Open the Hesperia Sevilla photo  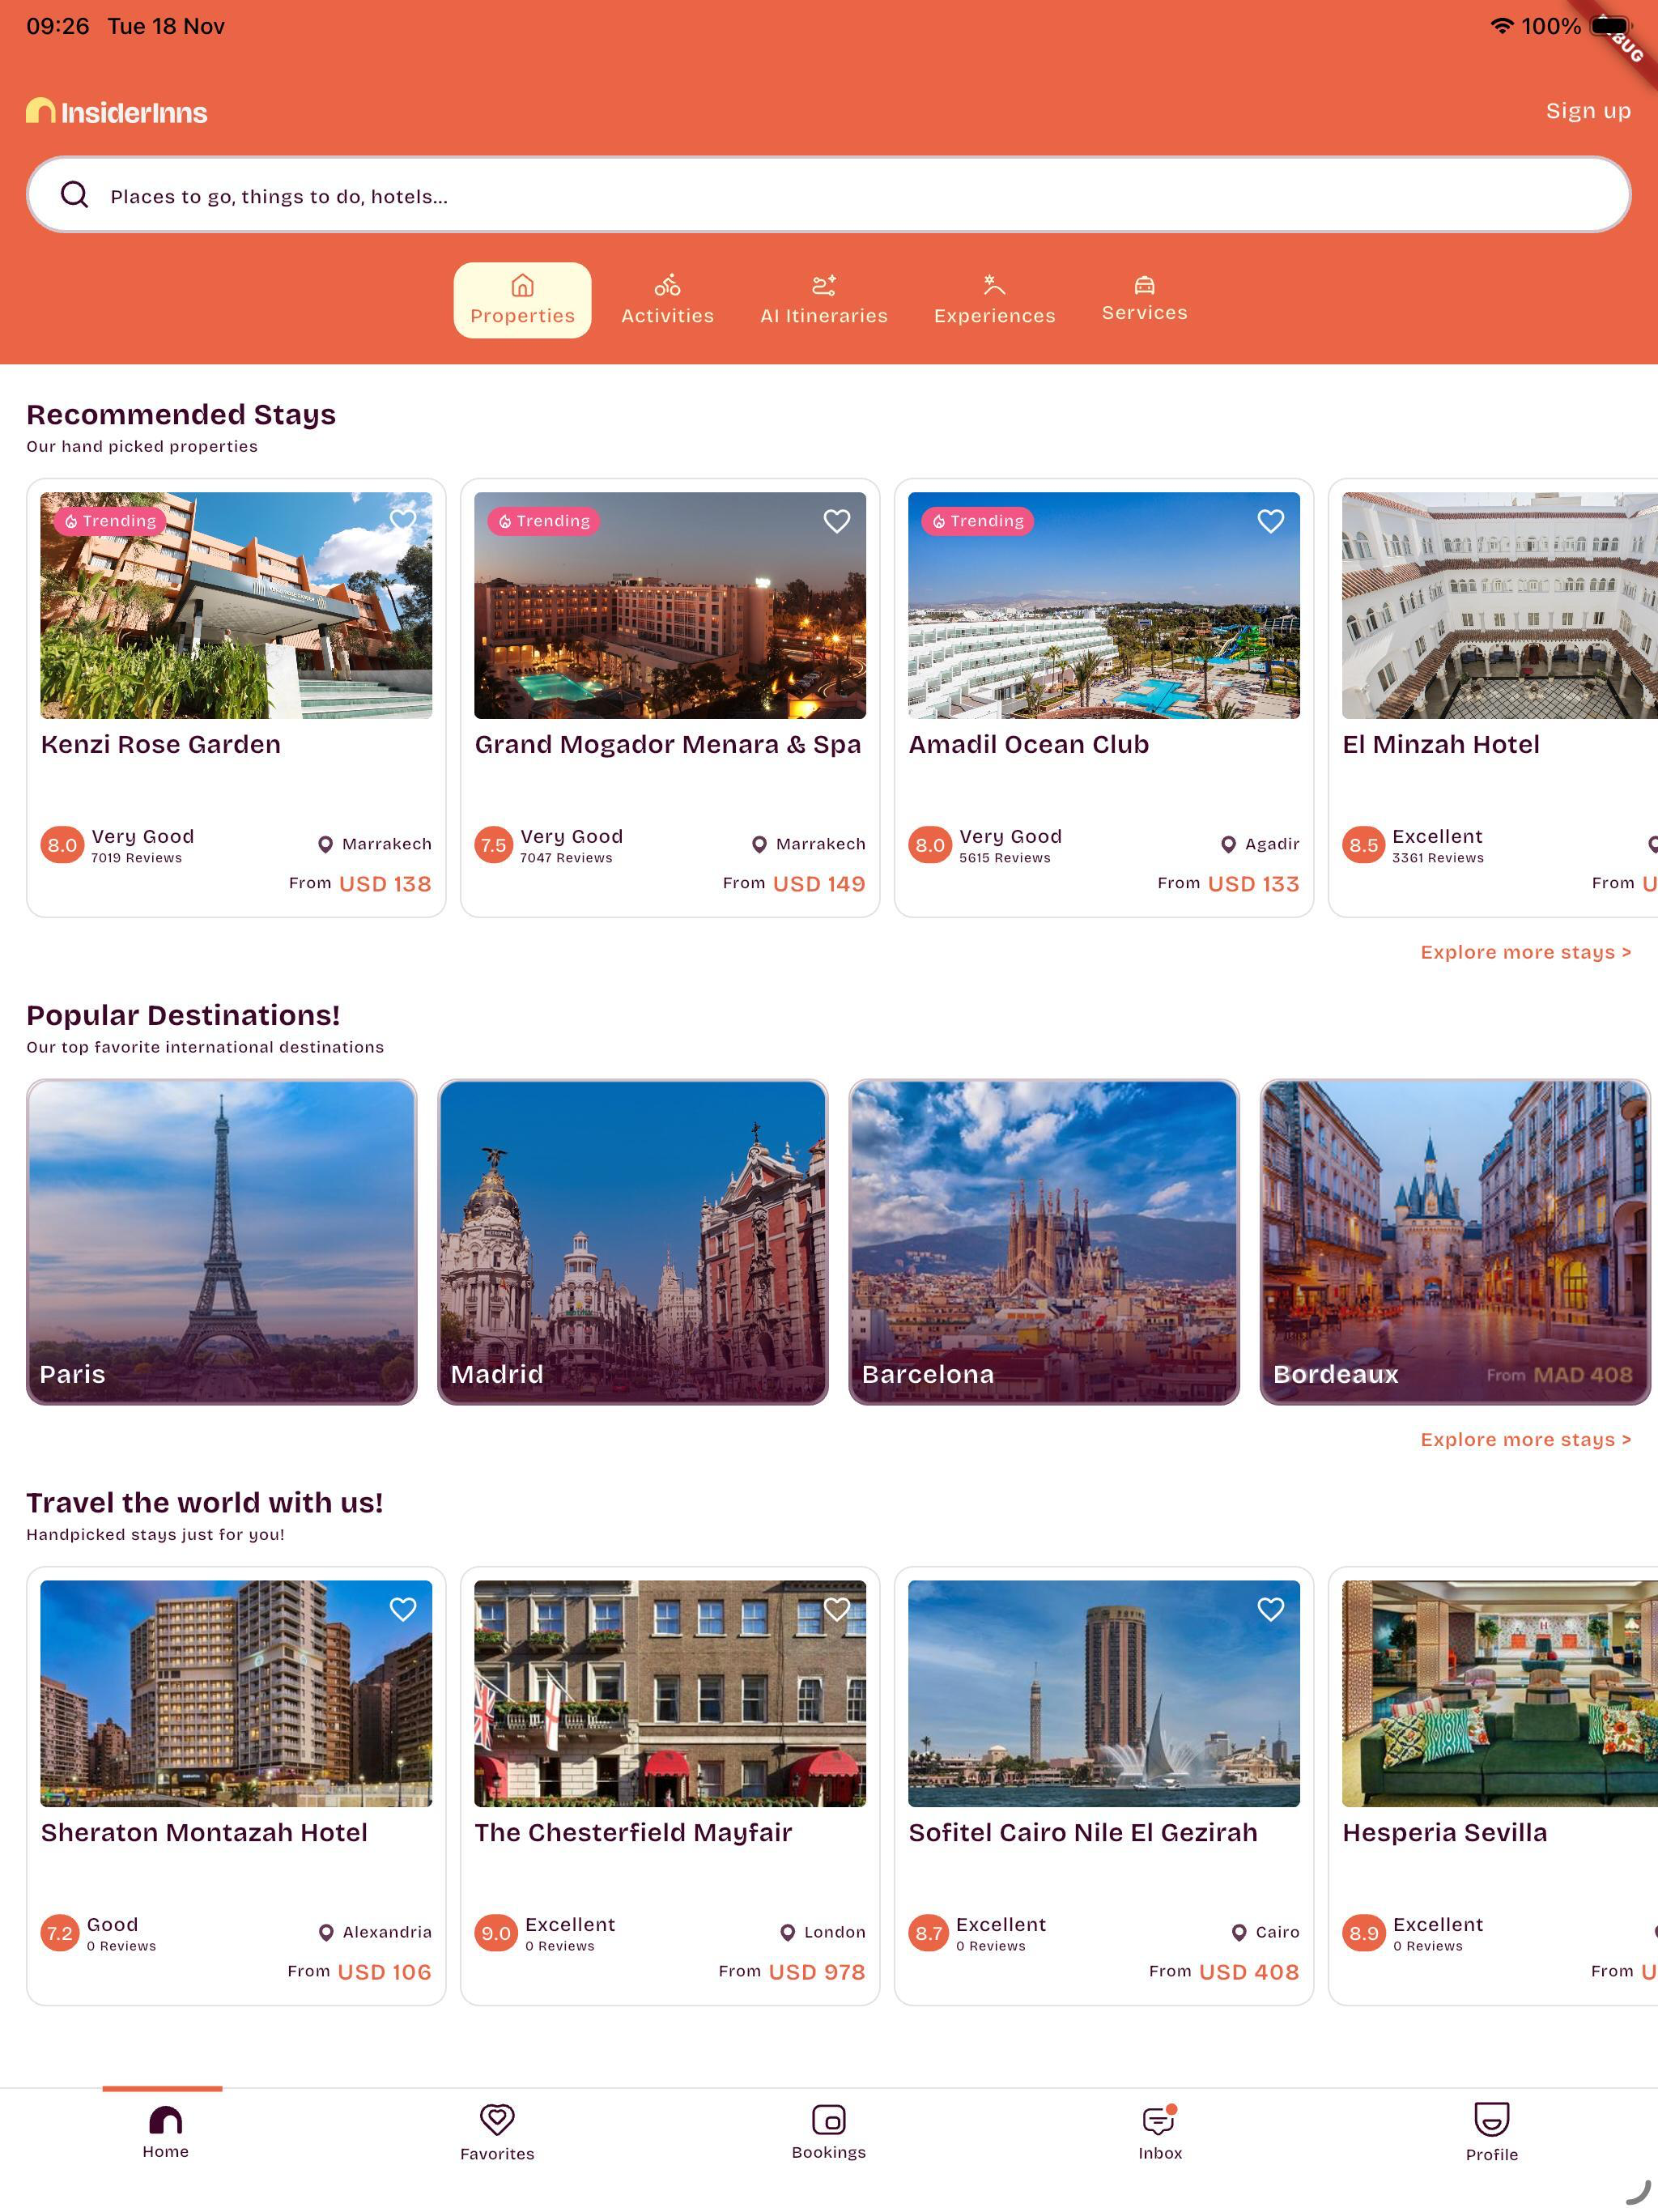(x=1500, y=1693)
